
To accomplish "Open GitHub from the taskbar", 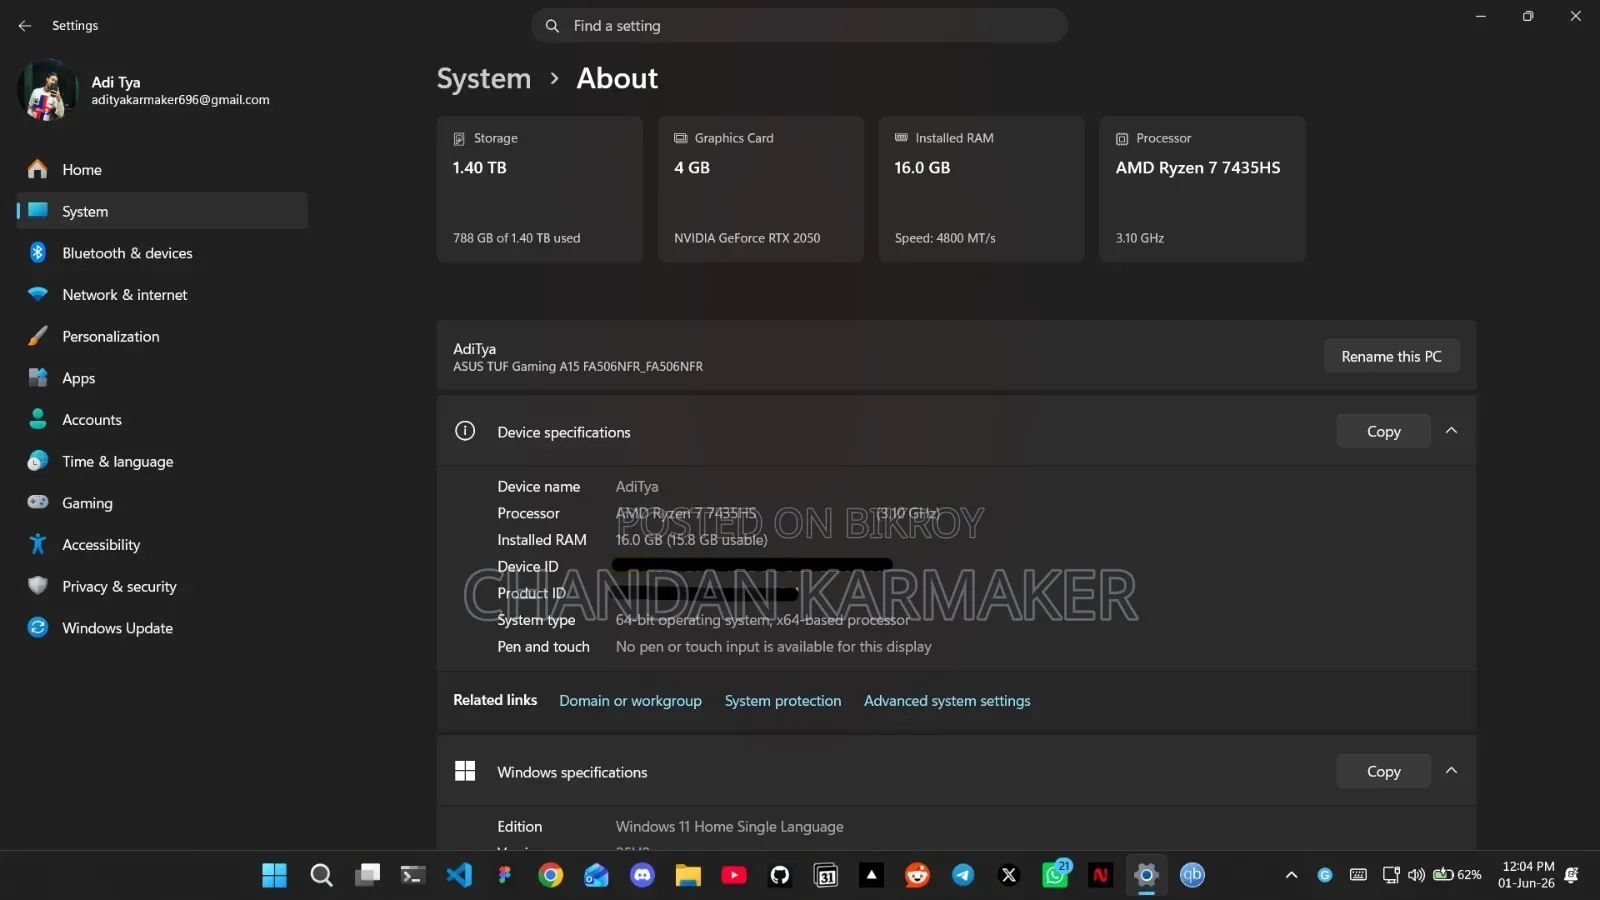I will point(780,876).
